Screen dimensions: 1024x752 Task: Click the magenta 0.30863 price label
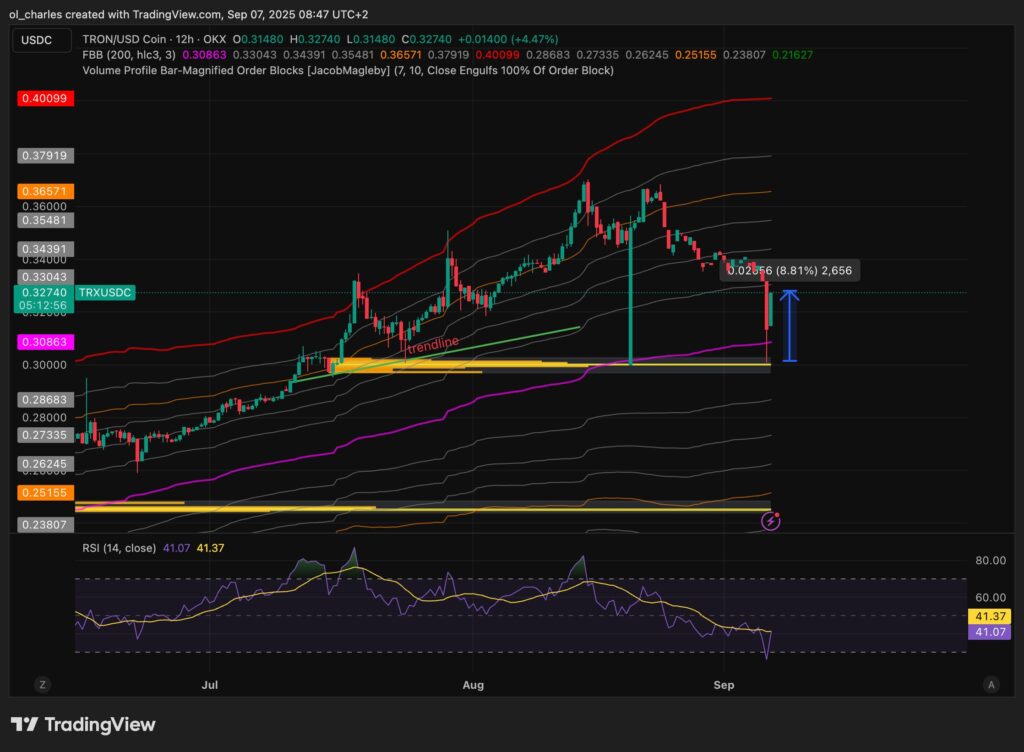point(44,342)
